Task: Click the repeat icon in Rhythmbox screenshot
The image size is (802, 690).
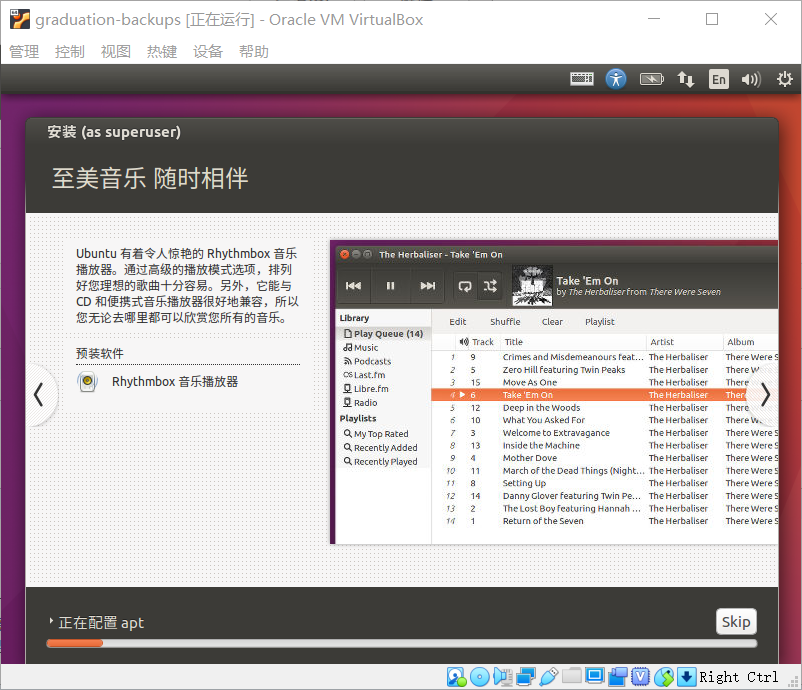Action: [465, 286]
